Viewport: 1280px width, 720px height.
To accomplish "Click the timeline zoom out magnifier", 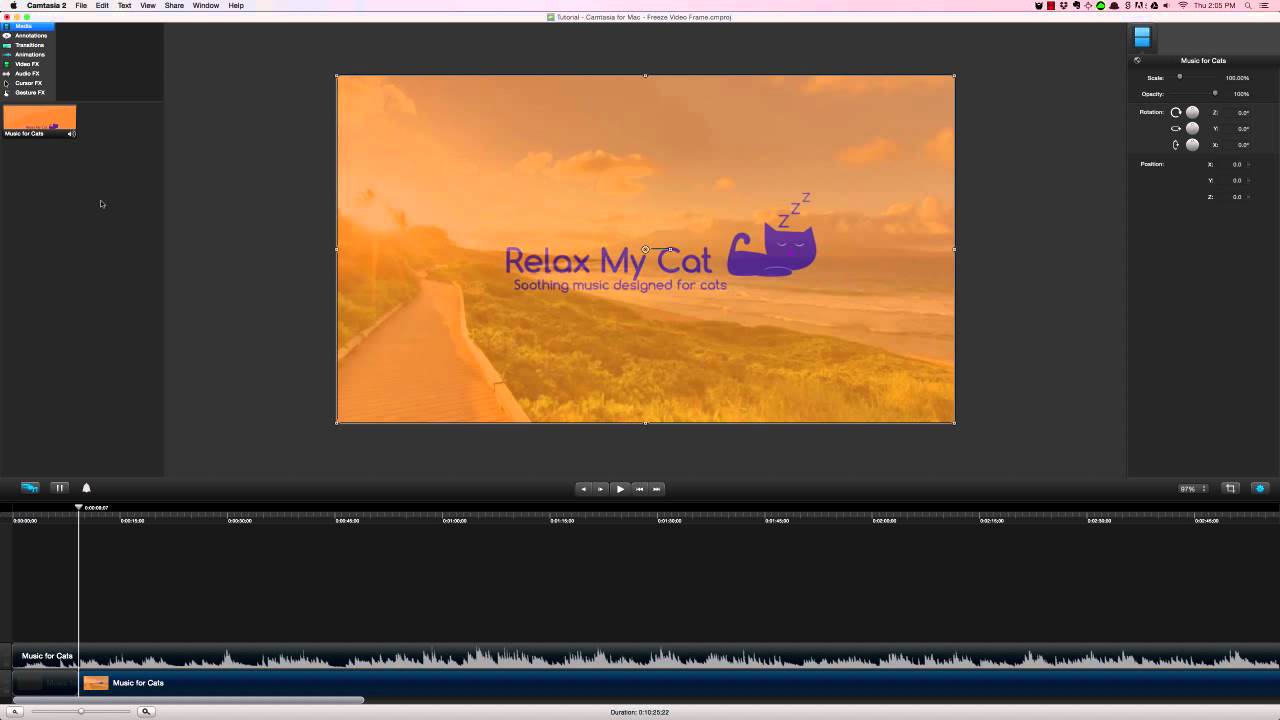I will [16, 712].
